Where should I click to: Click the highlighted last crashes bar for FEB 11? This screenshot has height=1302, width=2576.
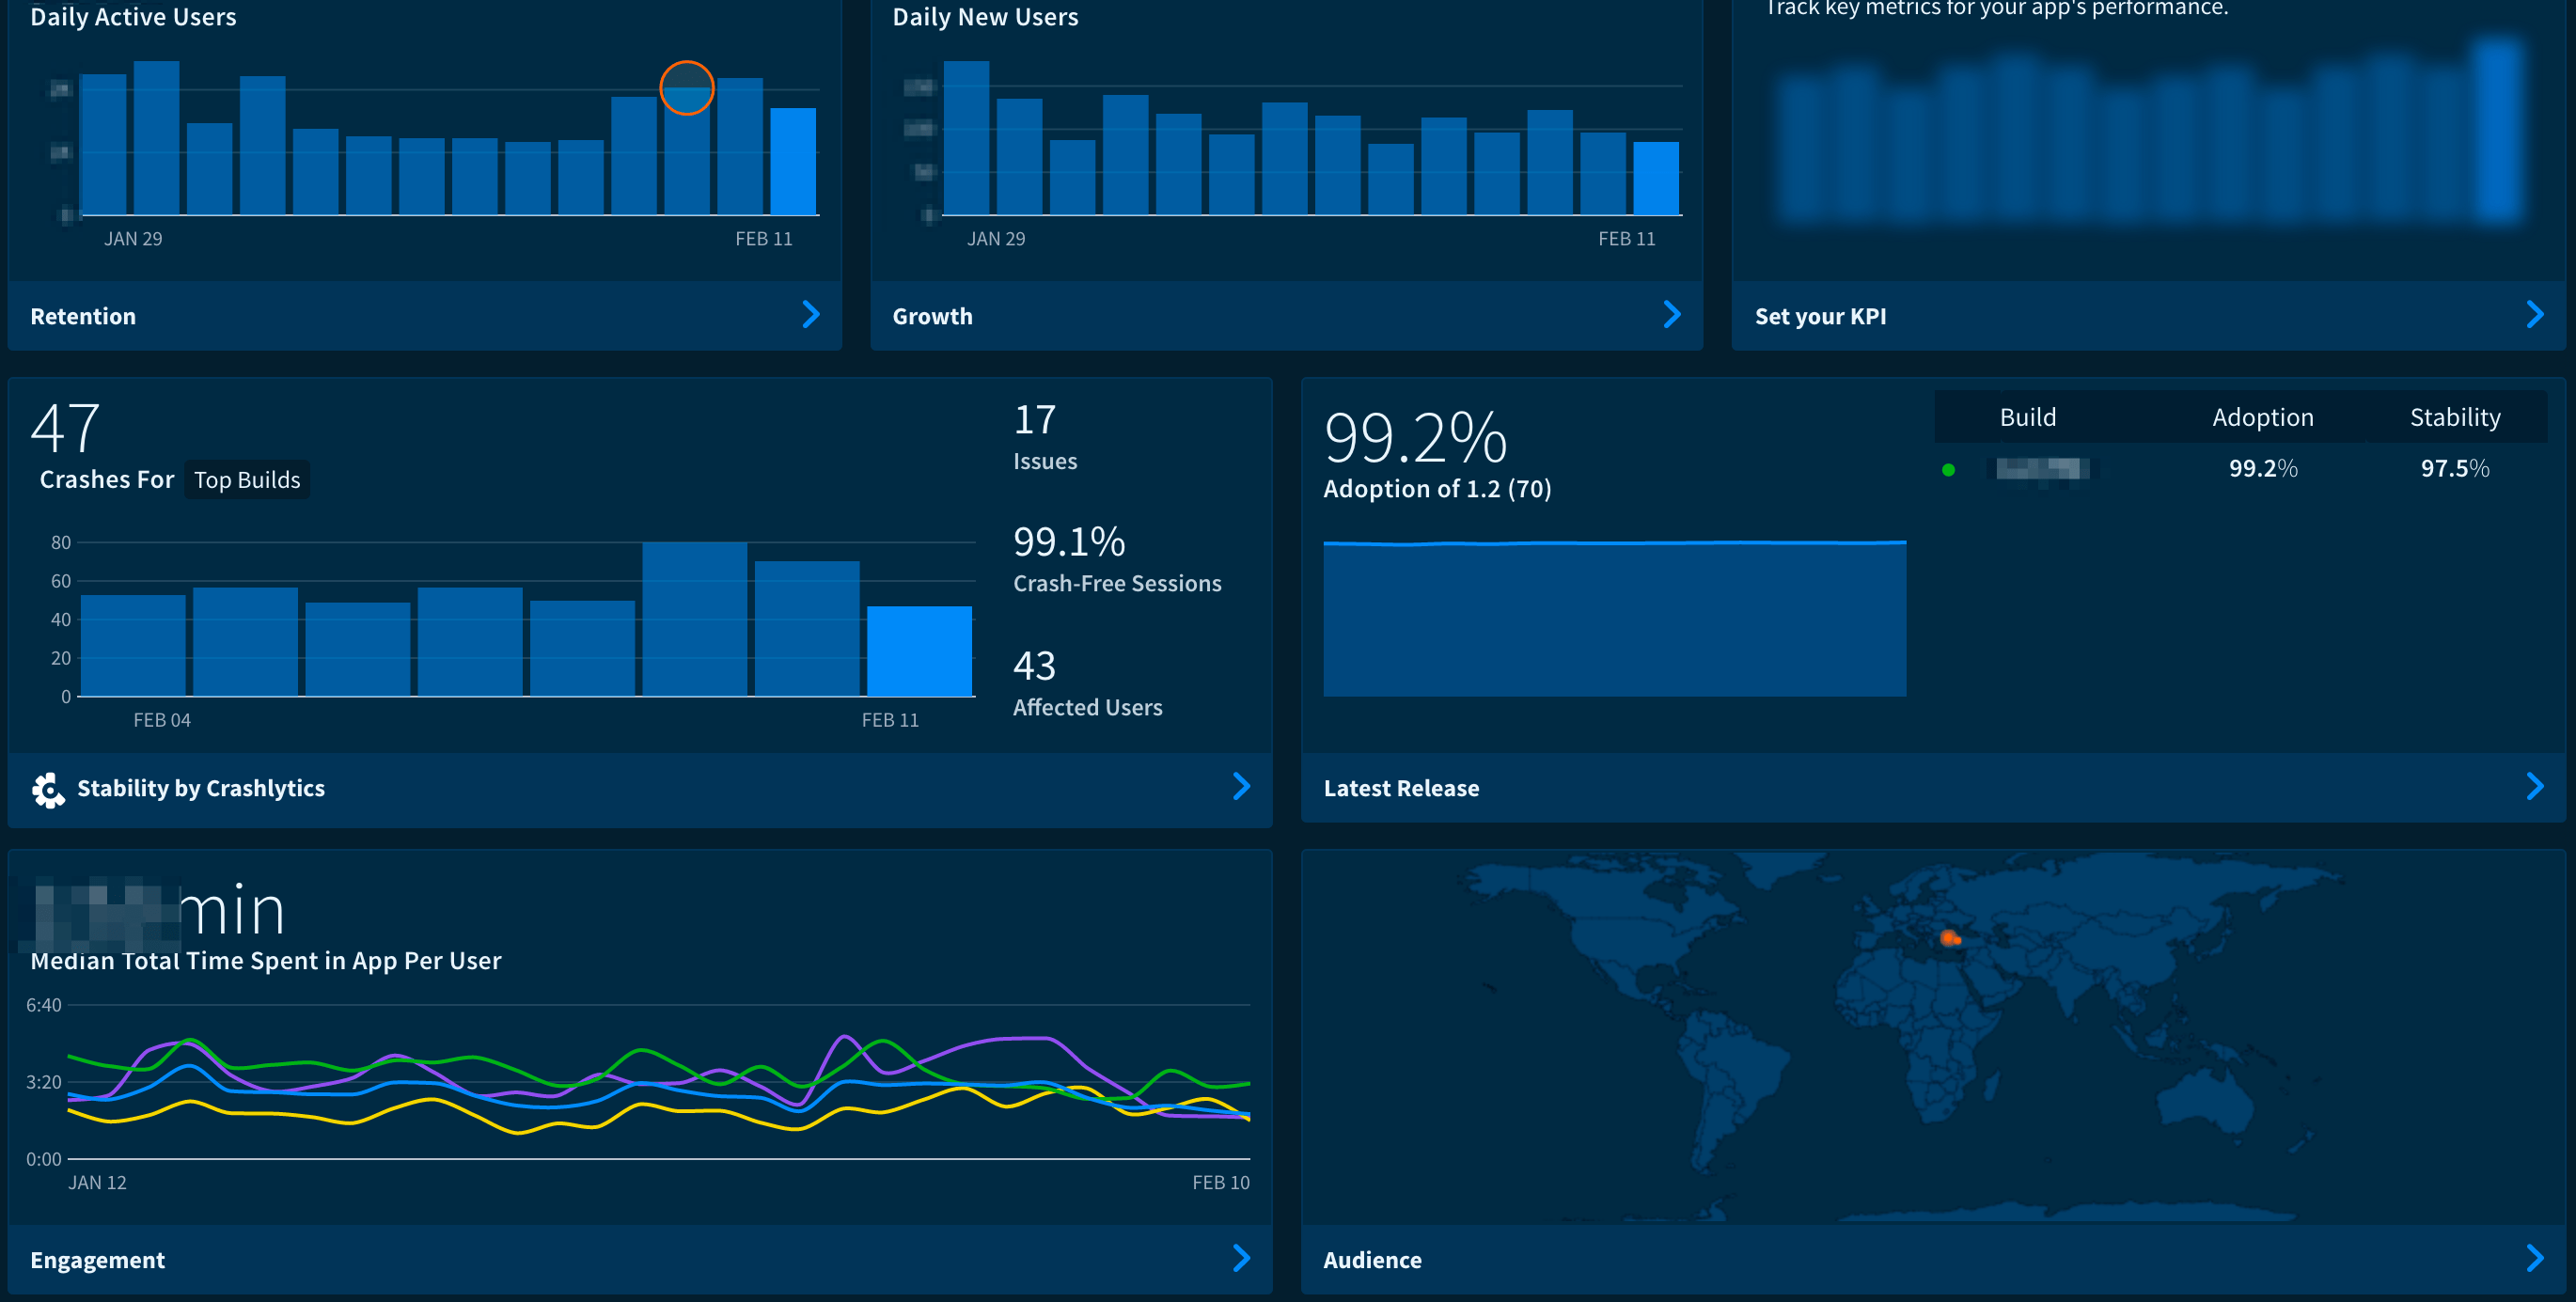[x=919, y=651]
